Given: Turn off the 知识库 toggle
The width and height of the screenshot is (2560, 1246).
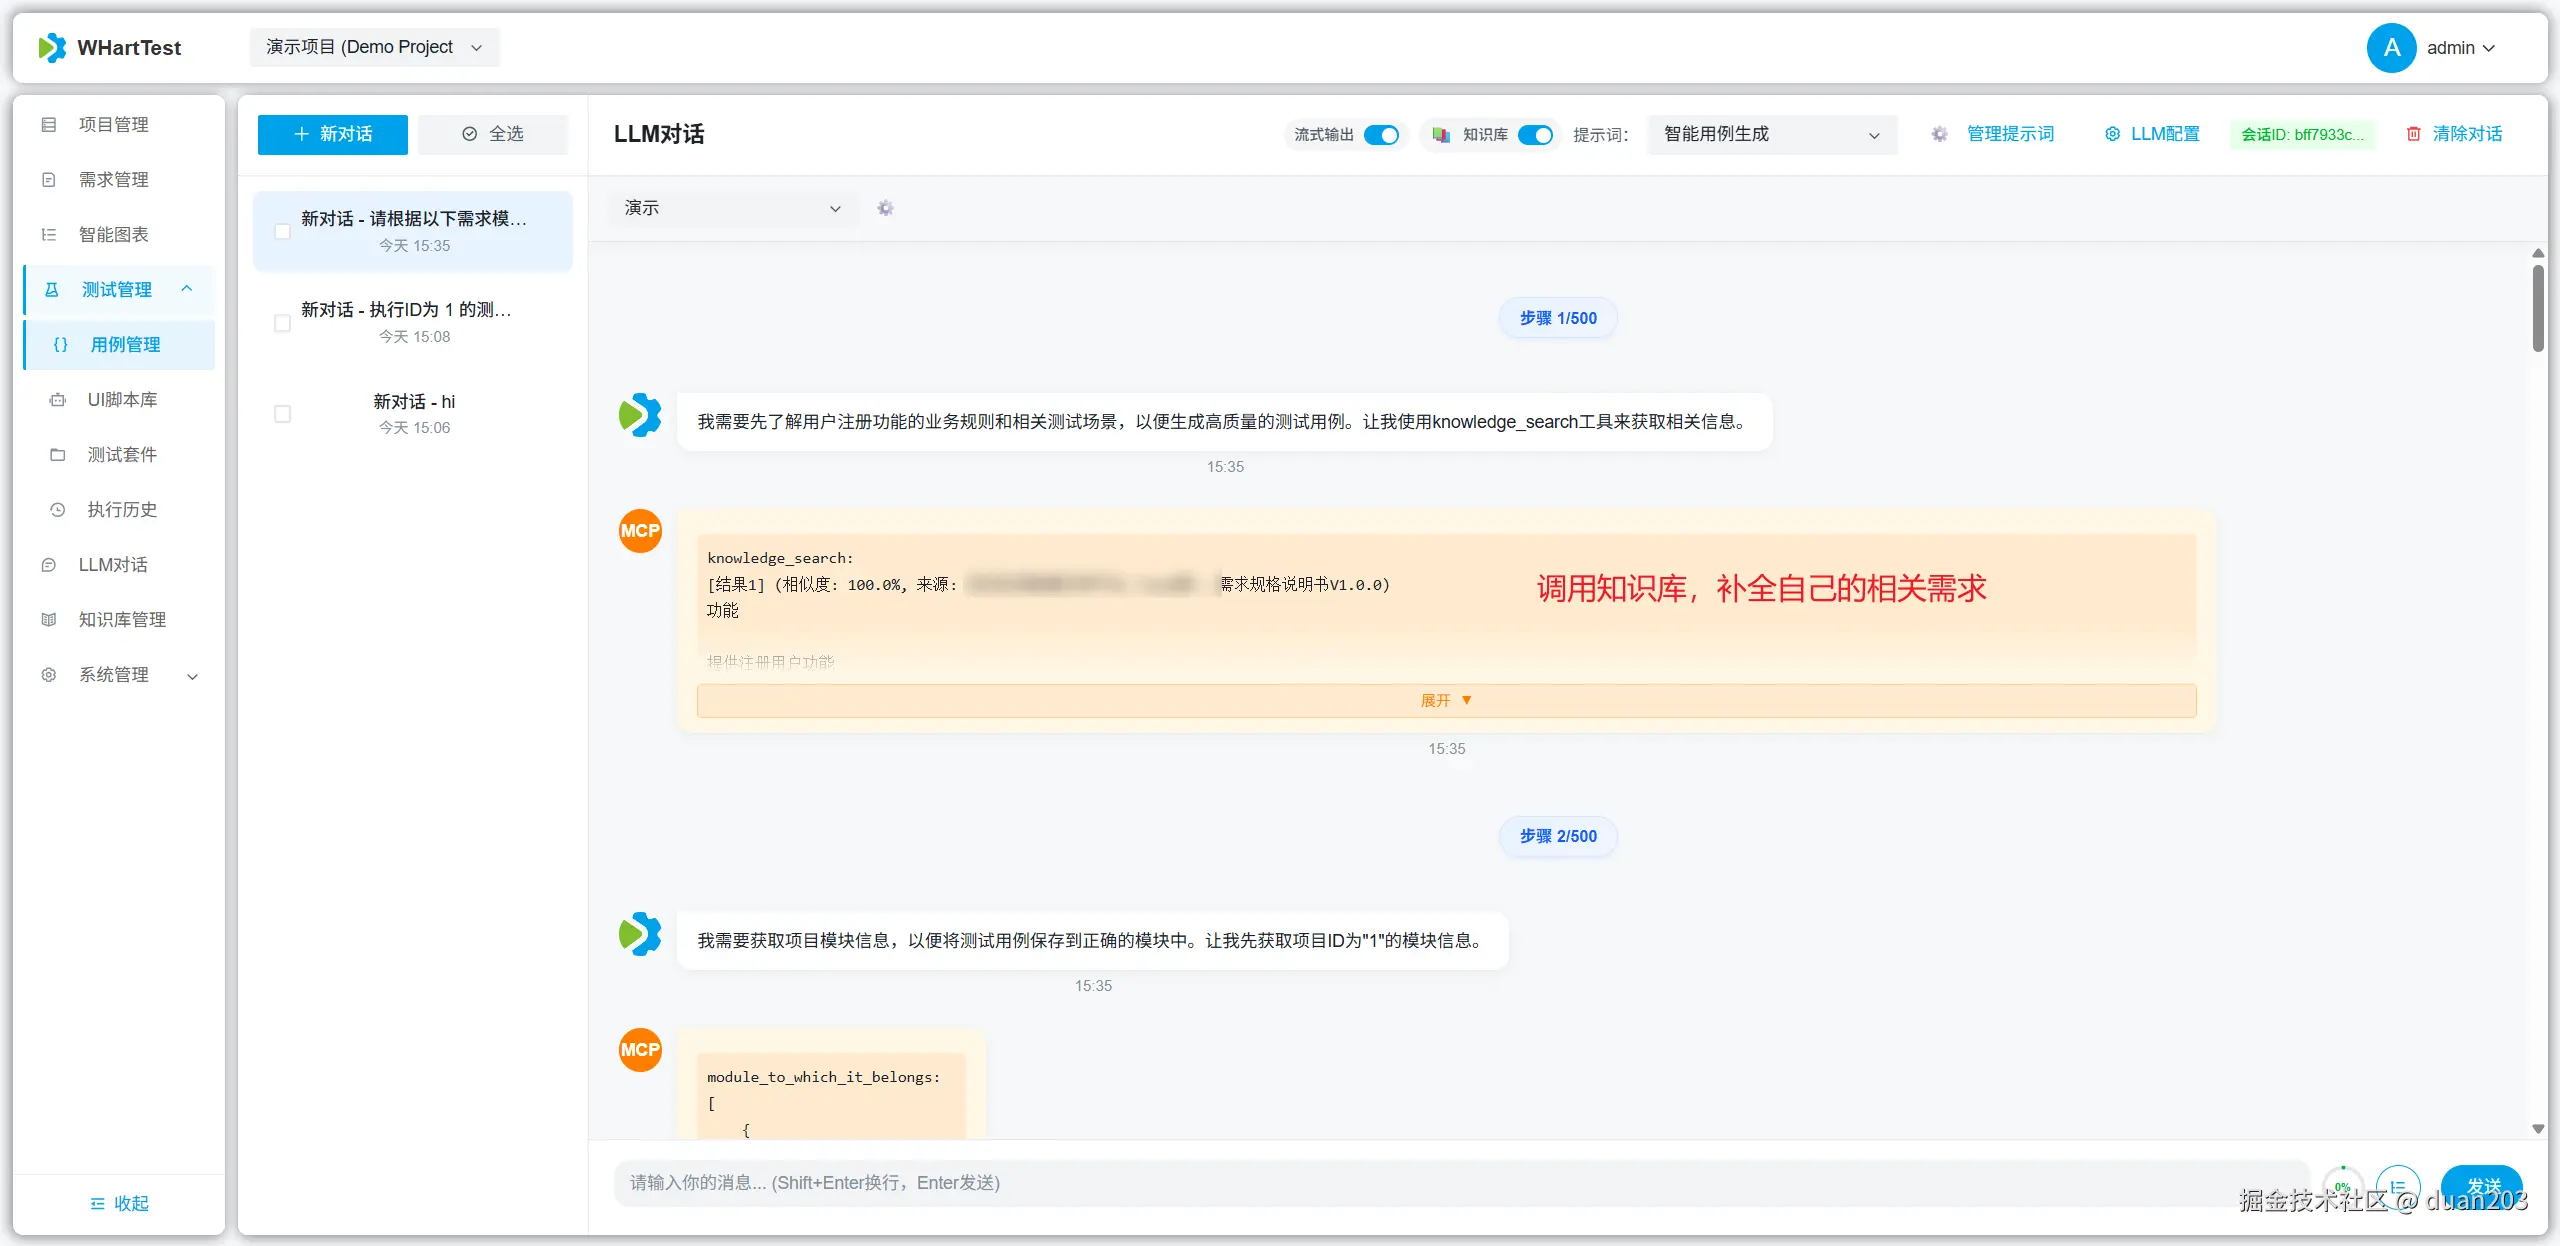Looking at the screenshot, I should (1536, 134).
